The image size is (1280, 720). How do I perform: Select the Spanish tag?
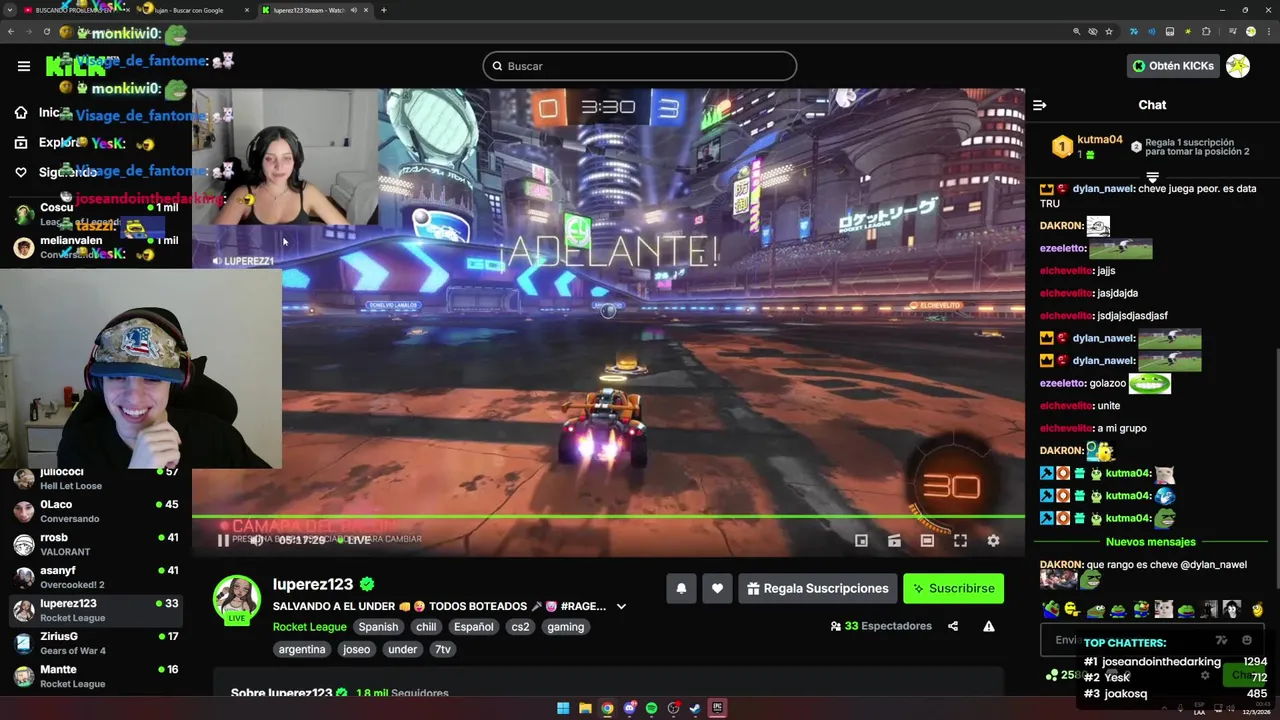point(378,627)
